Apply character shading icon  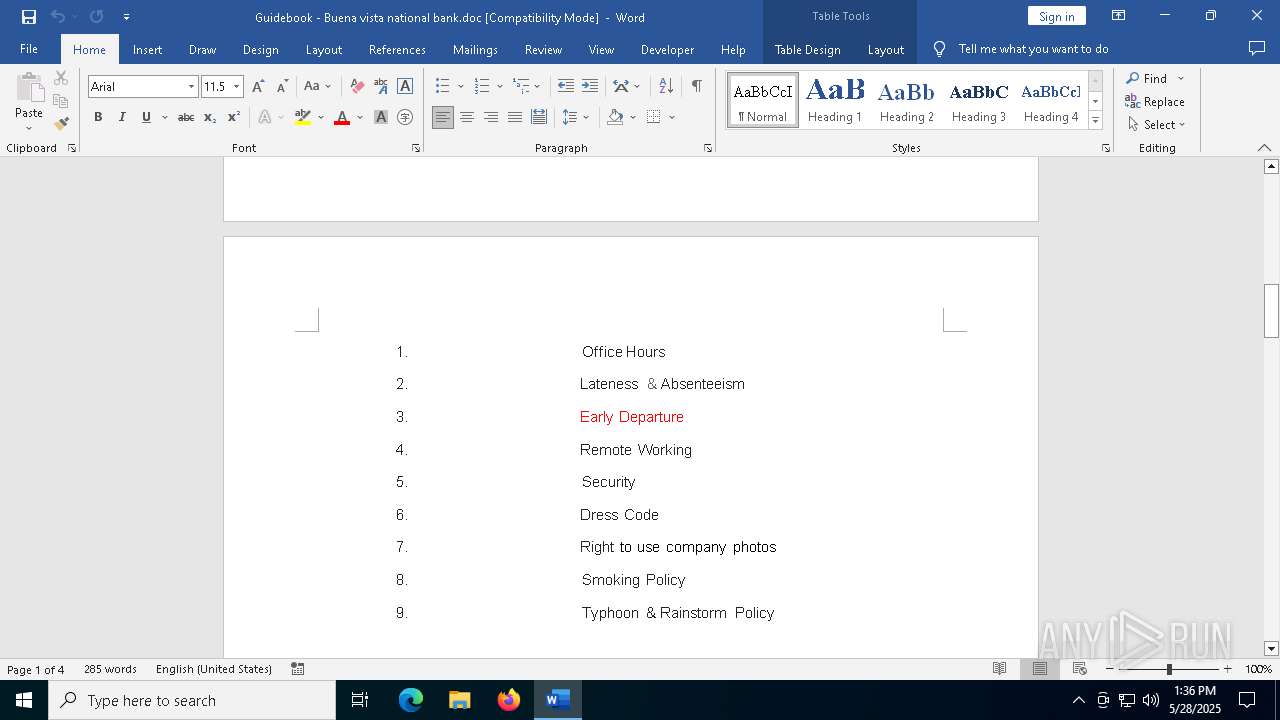click(381, 117)
